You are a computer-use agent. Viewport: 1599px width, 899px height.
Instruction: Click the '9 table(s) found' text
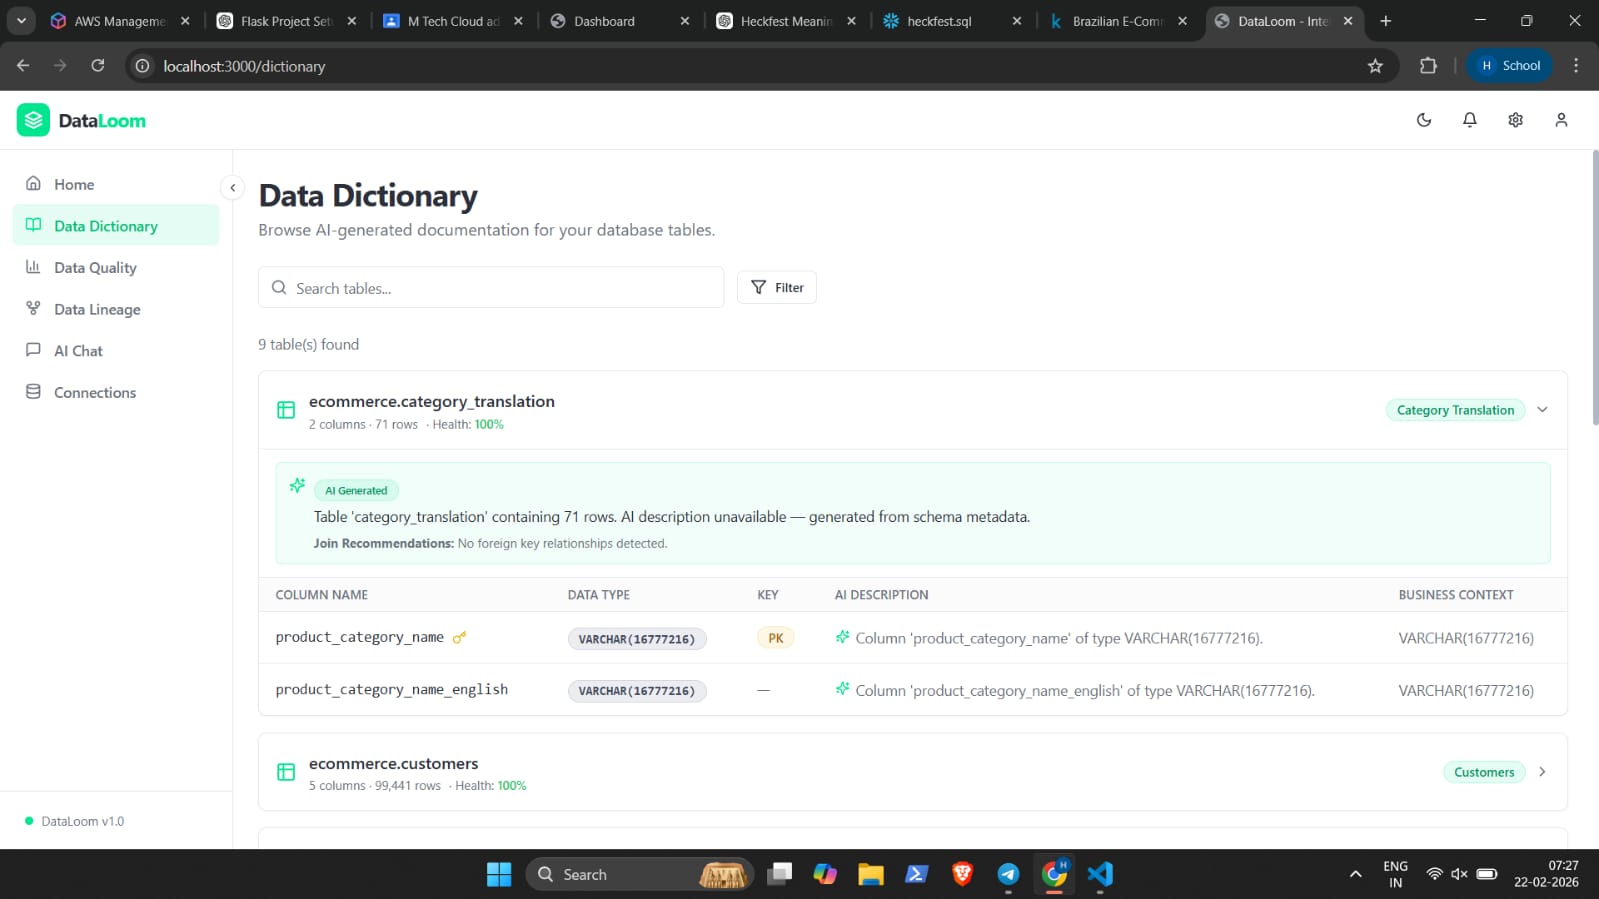click(x=309, y=344)
